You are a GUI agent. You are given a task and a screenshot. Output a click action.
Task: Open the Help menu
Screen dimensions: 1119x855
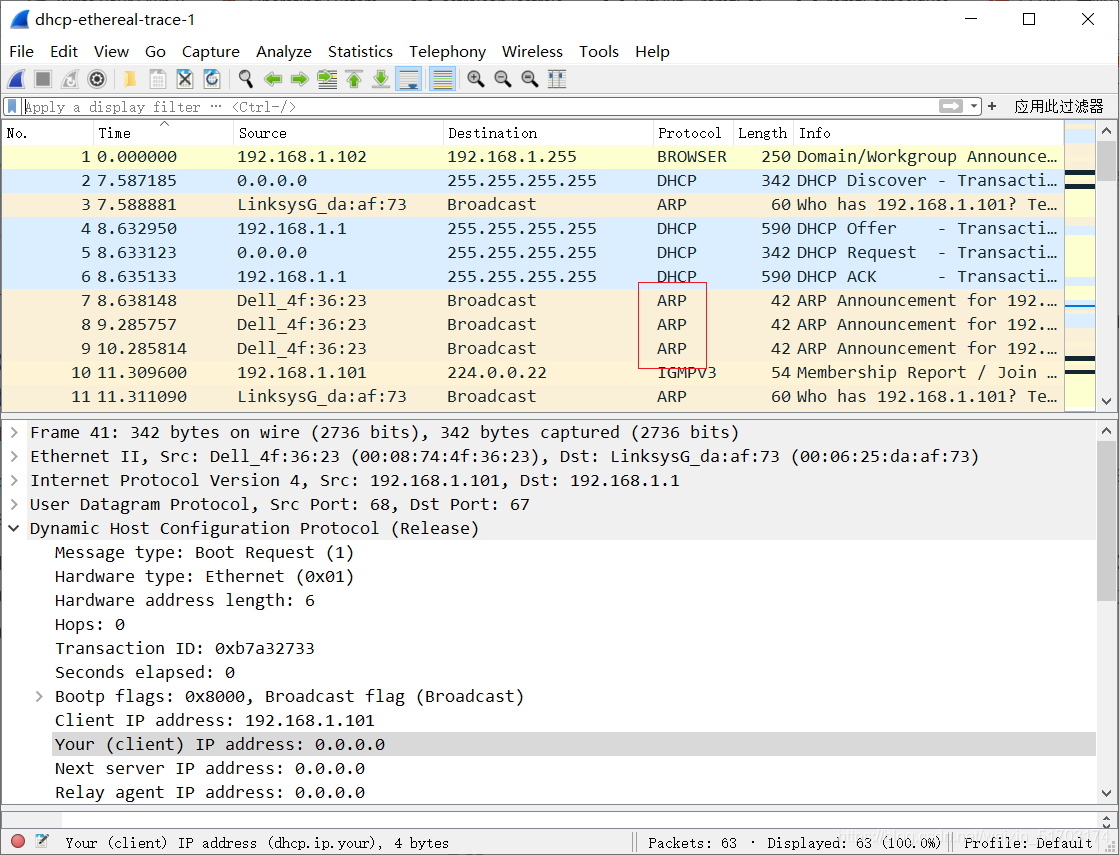(652, 51)
